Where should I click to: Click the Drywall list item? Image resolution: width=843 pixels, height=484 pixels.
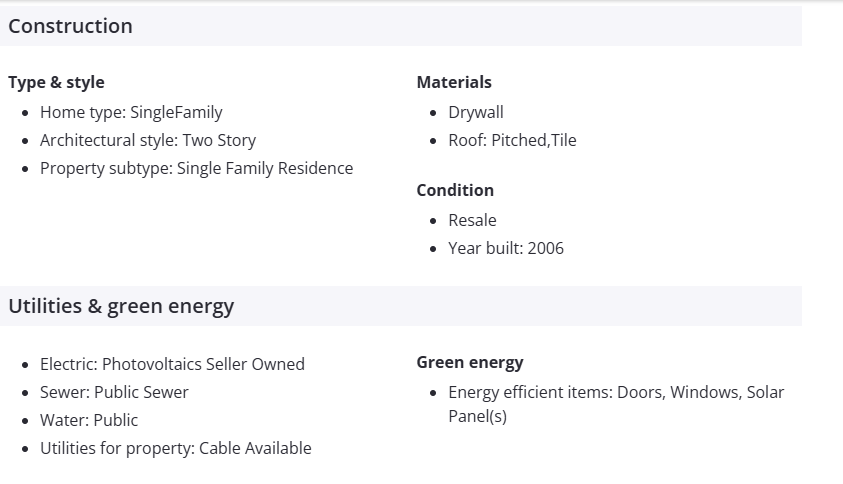(476, 112)
